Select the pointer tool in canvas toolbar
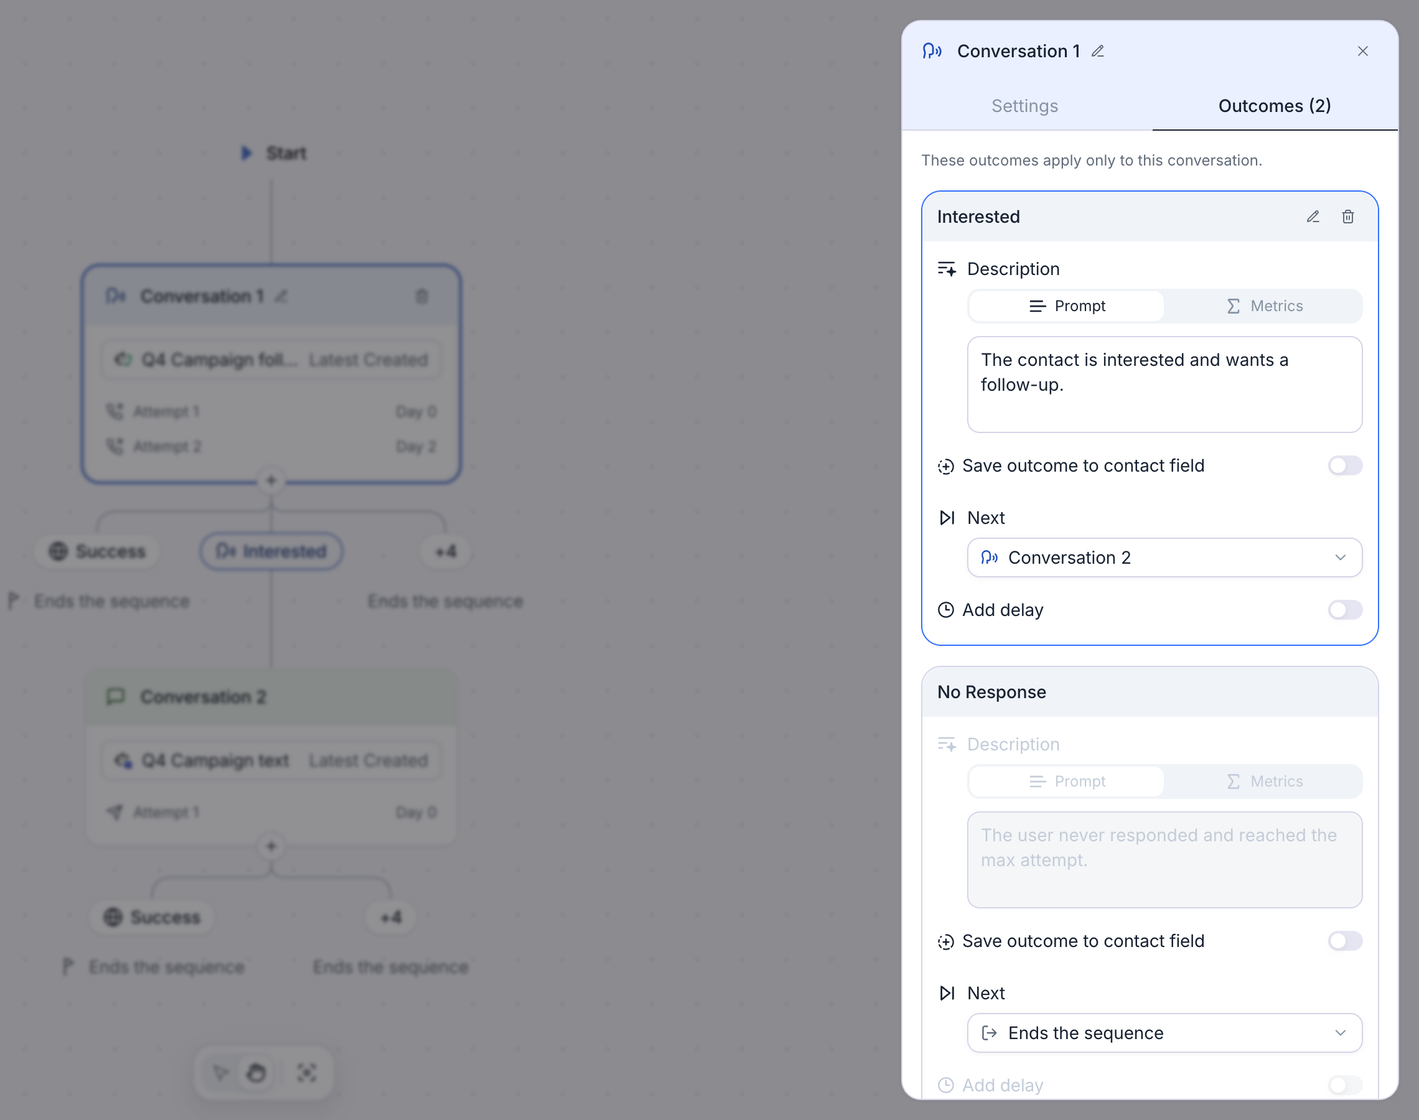This screenshot has height=1120, width=1419. click(x=220, y=1073)
